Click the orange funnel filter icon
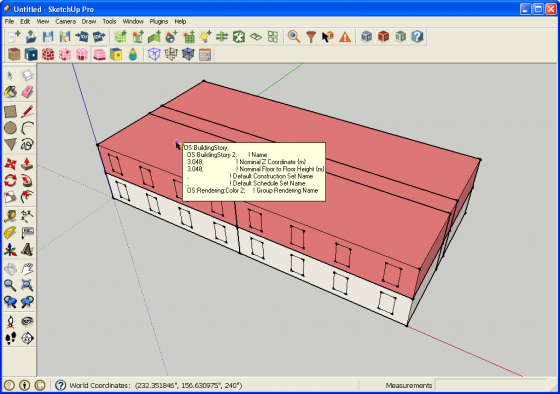Screen dimensions: 560x394 pyautogui.click(x=311, y=37)
